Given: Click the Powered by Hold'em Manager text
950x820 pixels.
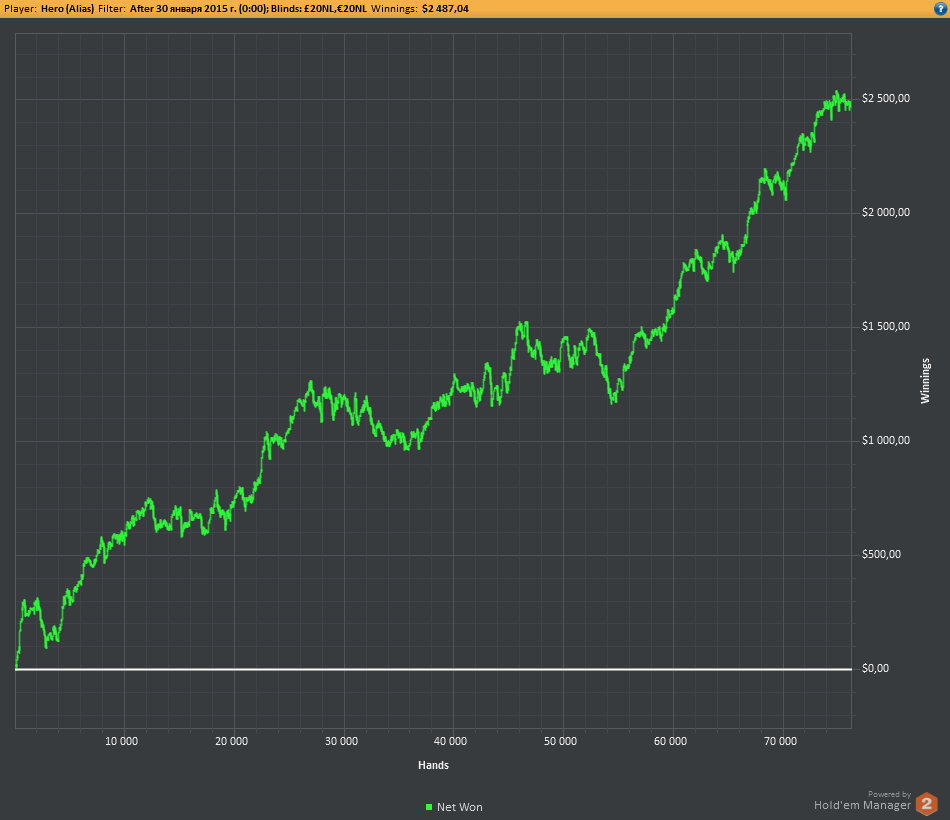Looking at the screenshot, I should (x=863, y=801).
